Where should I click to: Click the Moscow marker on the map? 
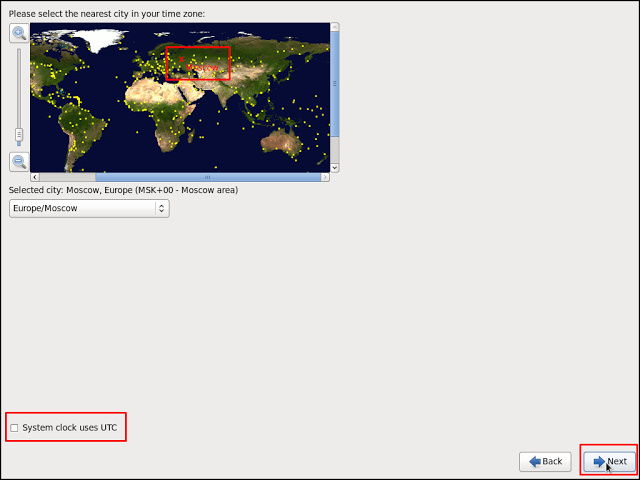[x=181, y=60]
